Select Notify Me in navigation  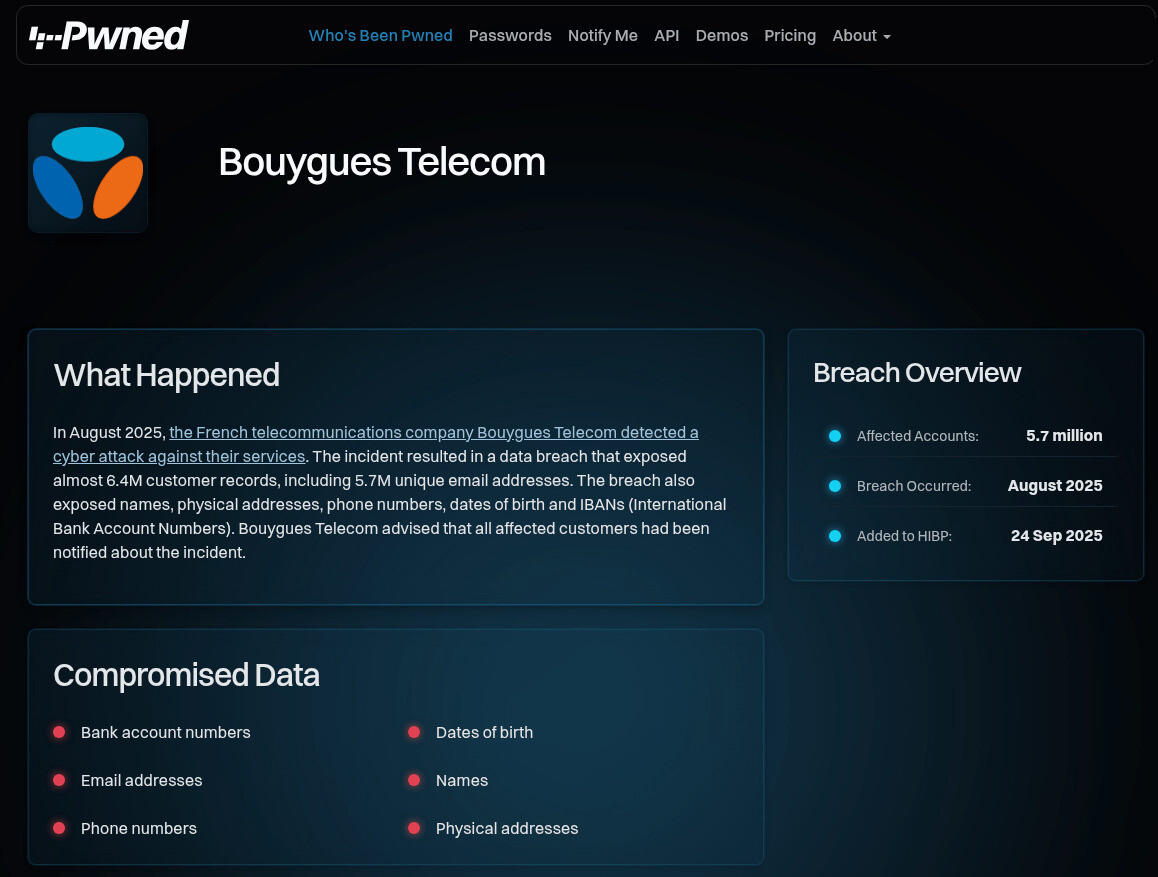click(x=602, y=36)
